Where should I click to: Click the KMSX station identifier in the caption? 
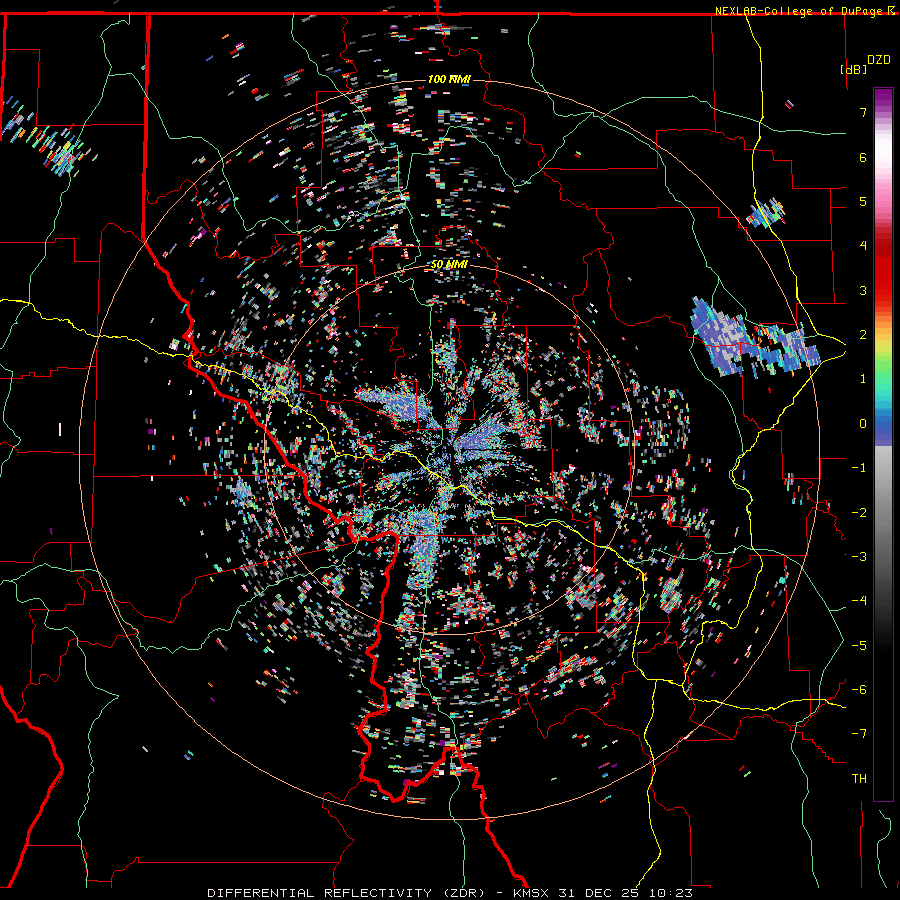pos(533,893)
